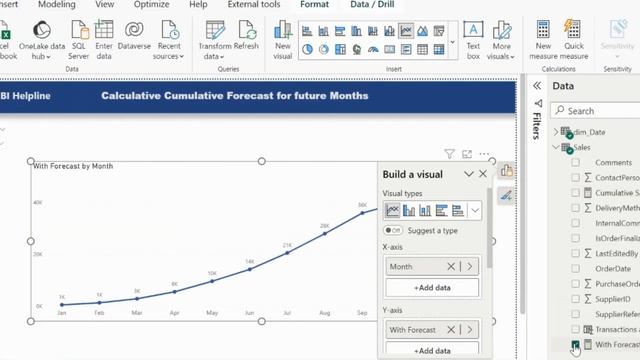Check the OrderDate field checkbox
This screenshot has height=360, width=640.
tap(575, 269)
